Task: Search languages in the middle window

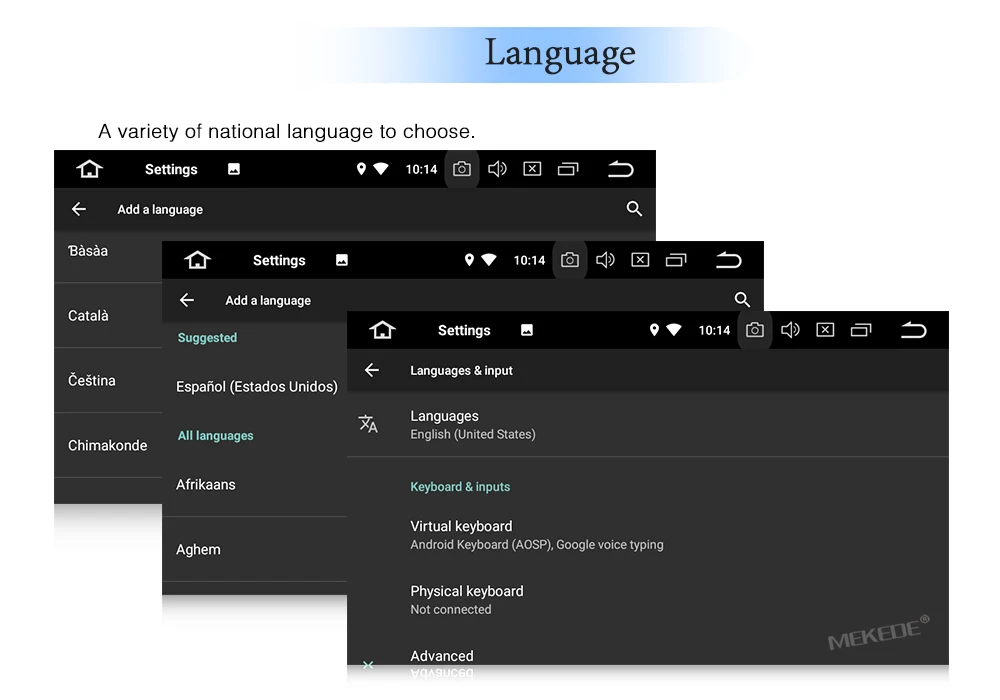Action: (x=742, y=300)
